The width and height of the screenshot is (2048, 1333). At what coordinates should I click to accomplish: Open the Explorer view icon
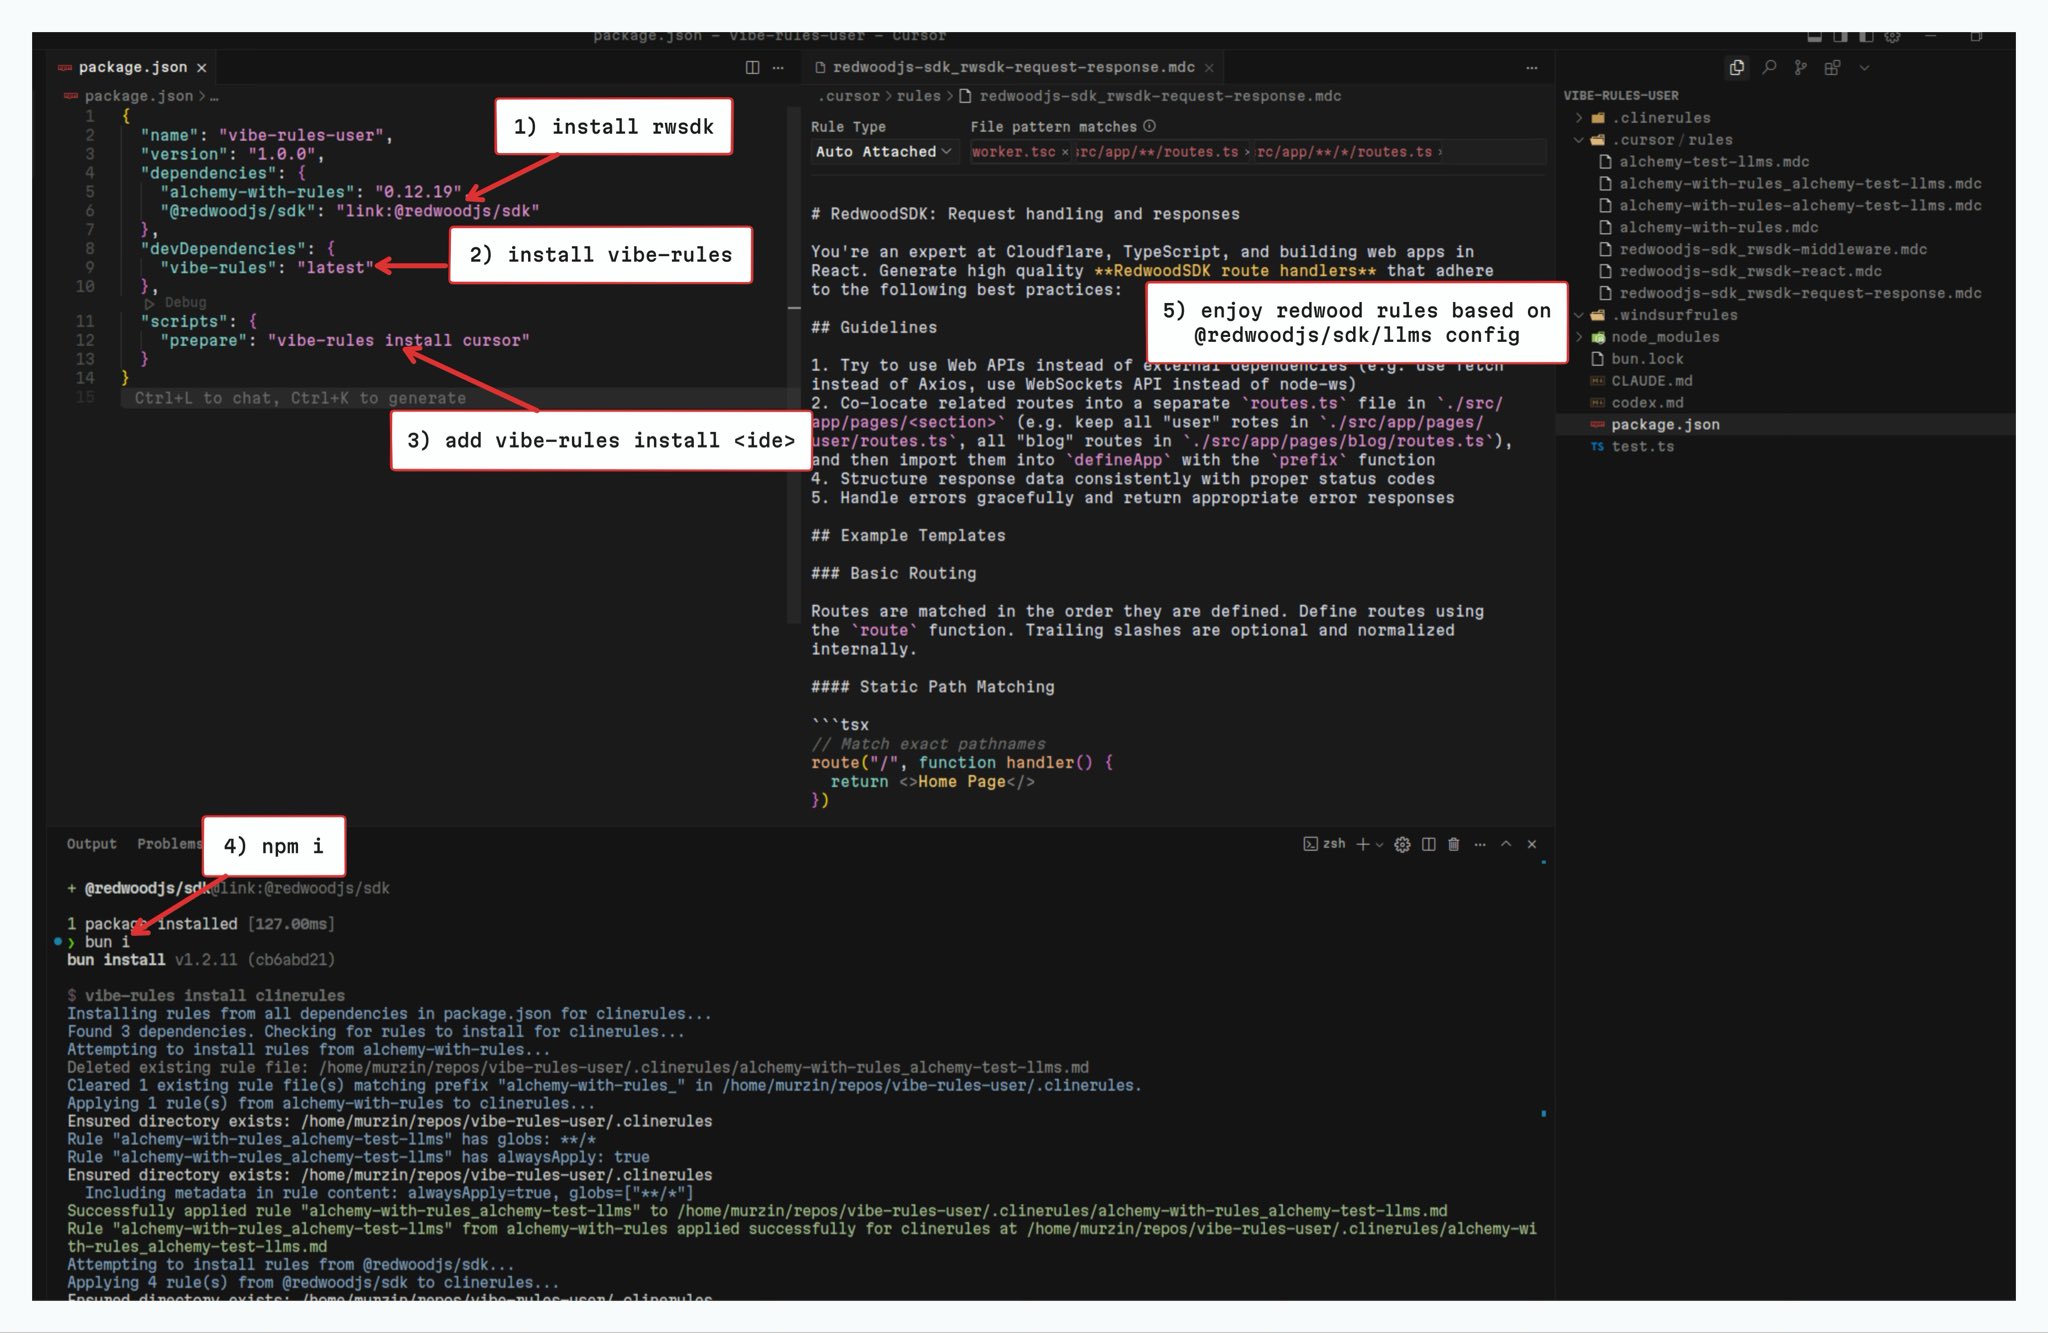click(x=1737, y=67)
